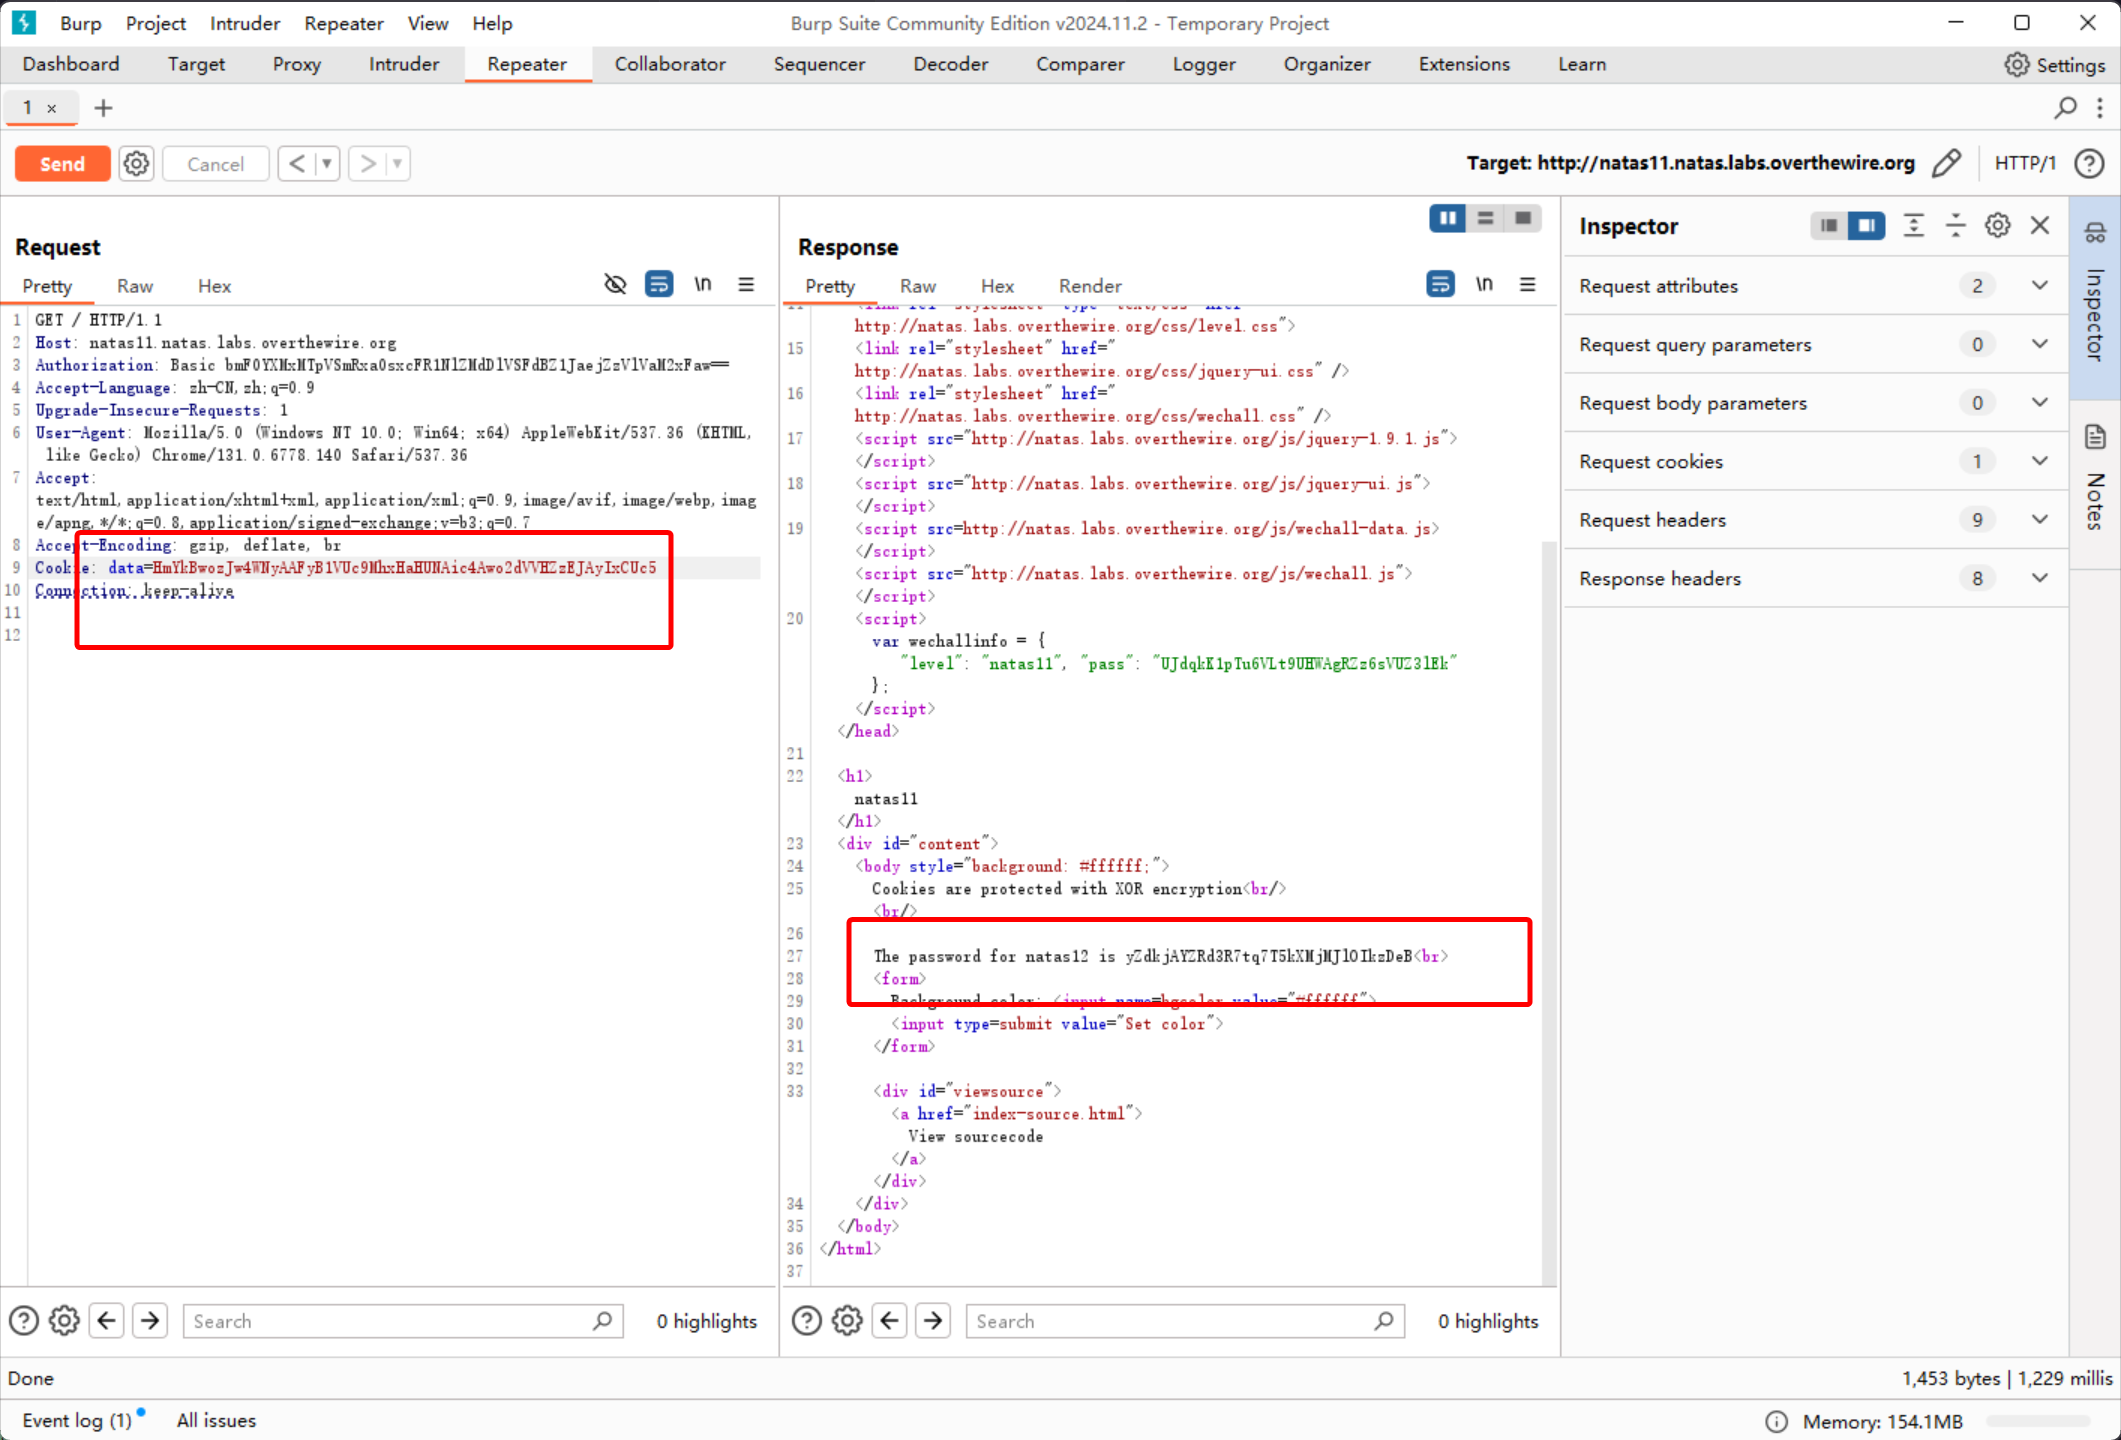Open the Repeater send options gear
This screenshot has height=1440, width=2121.
point(137,164)
